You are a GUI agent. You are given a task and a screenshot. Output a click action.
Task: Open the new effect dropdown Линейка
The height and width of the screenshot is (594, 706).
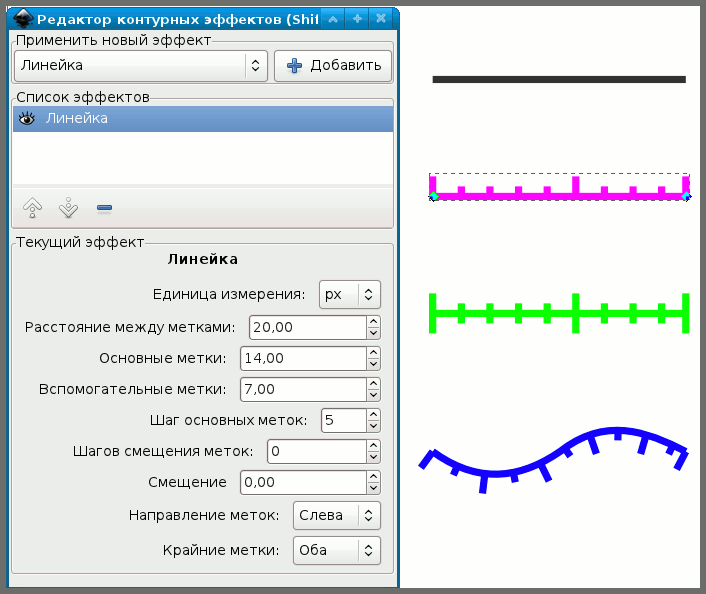139,65
